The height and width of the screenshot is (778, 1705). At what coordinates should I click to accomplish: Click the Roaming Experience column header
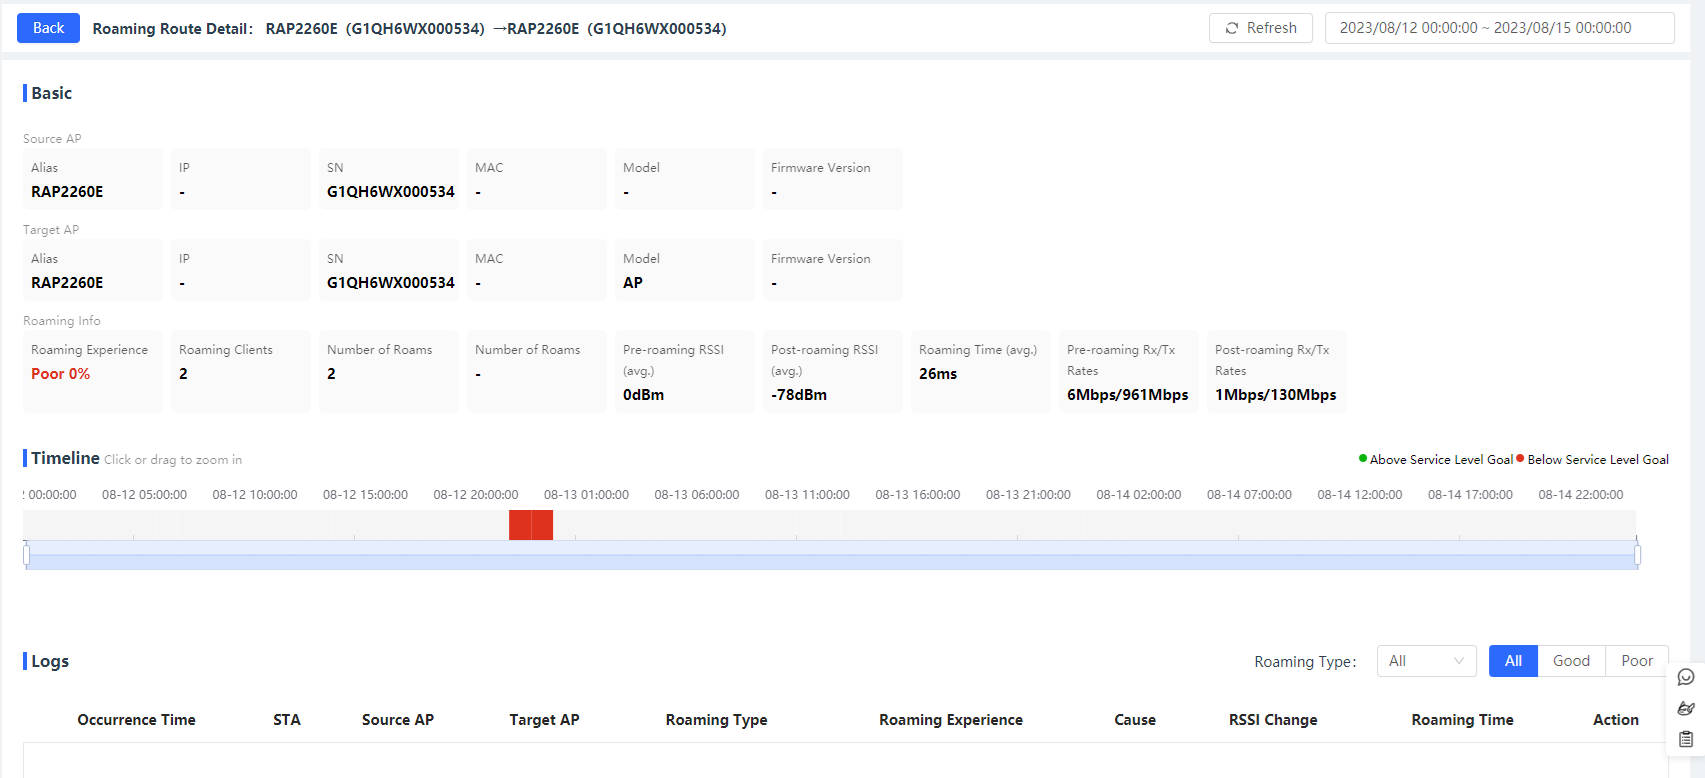951,720
